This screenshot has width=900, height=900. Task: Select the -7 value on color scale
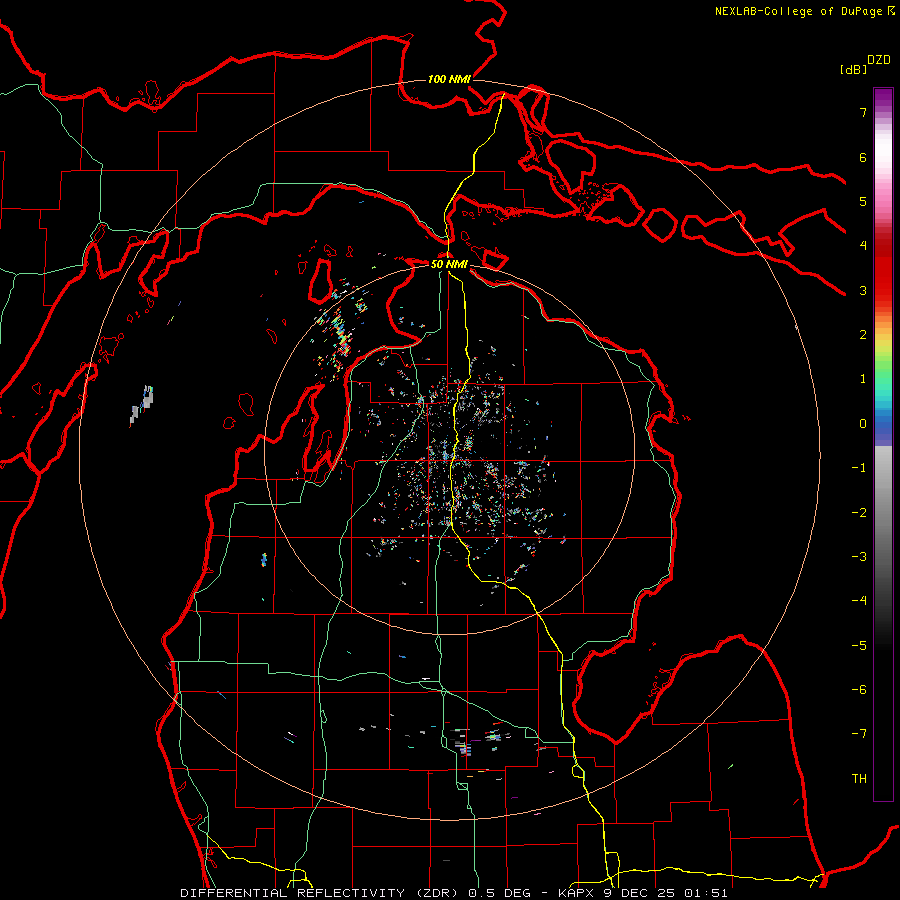[x=859, y=734]
